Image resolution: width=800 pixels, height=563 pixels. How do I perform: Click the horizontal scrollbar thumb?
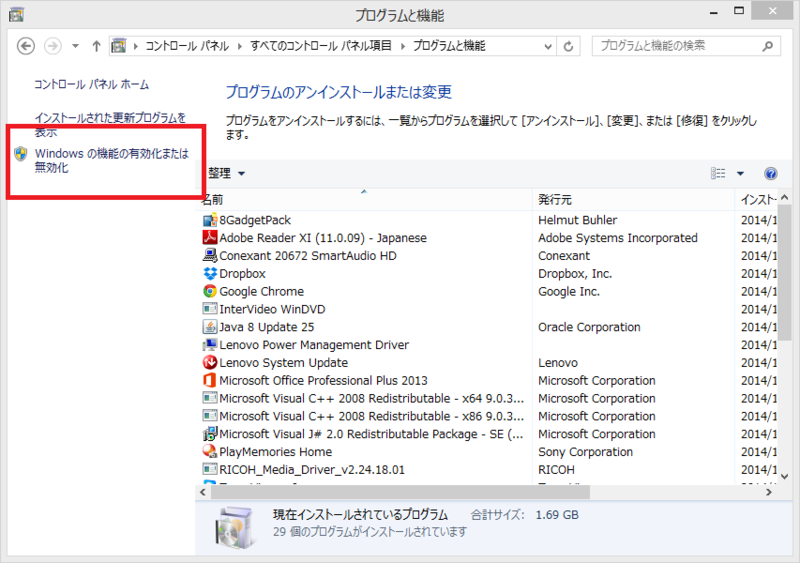pyautogui.click(x=401, y=492)
